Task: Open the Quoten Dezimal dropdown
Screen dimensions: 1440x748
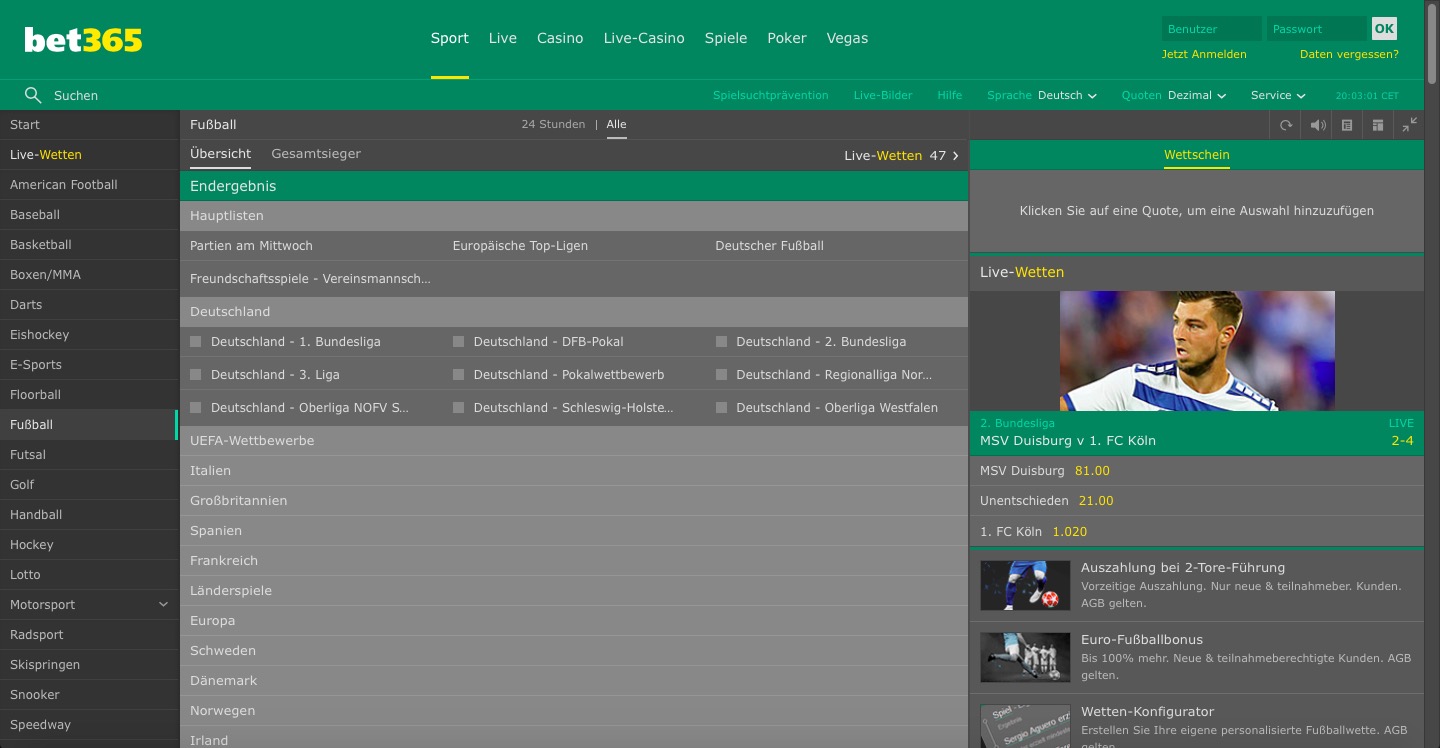Action: coord(1174,95)
